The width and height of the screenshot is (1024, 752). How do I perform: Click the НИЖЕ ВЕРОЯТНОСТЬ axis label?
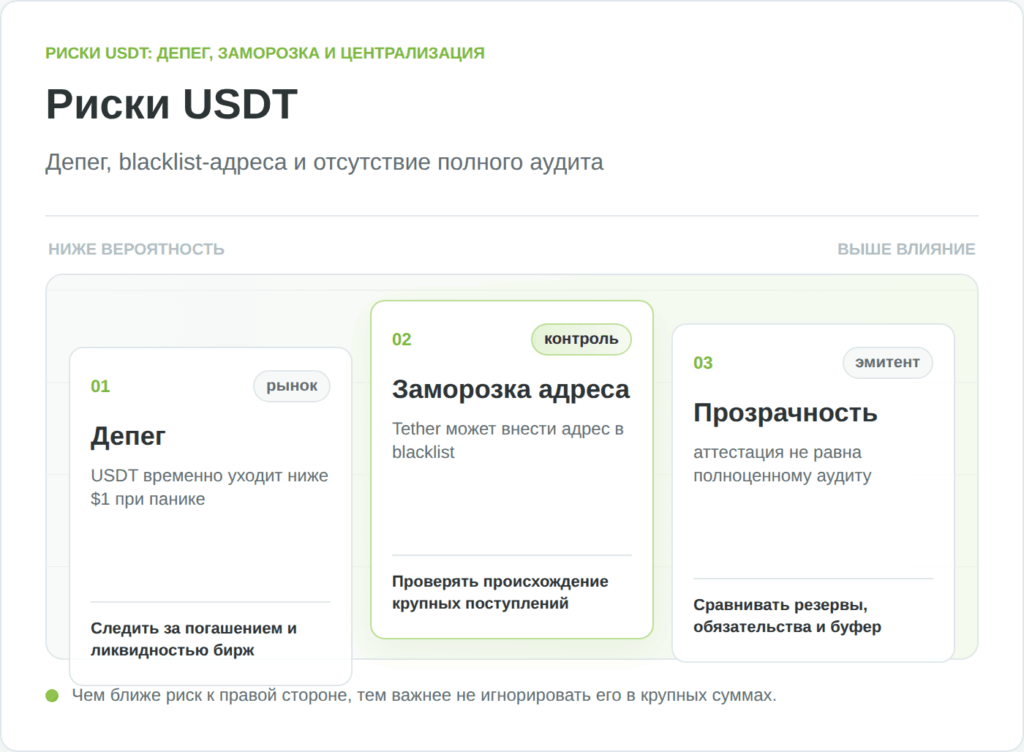tap(136, 249)
